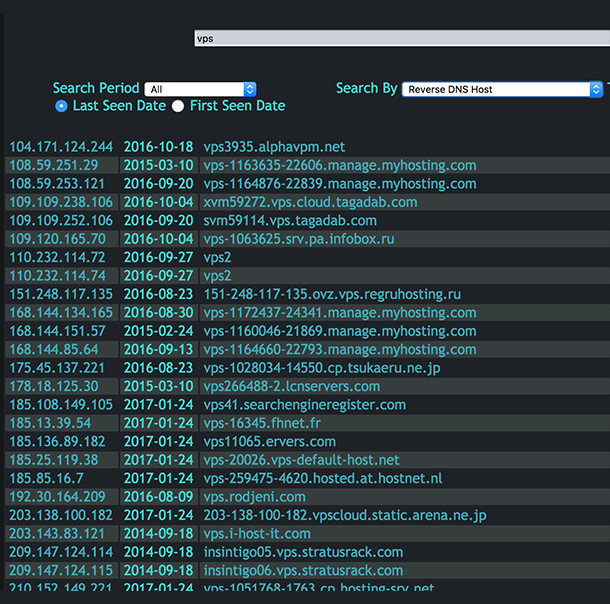Click IP address 109.109.252.106
The height and width of the screenshot is (604, 610).
coord(61,221)
